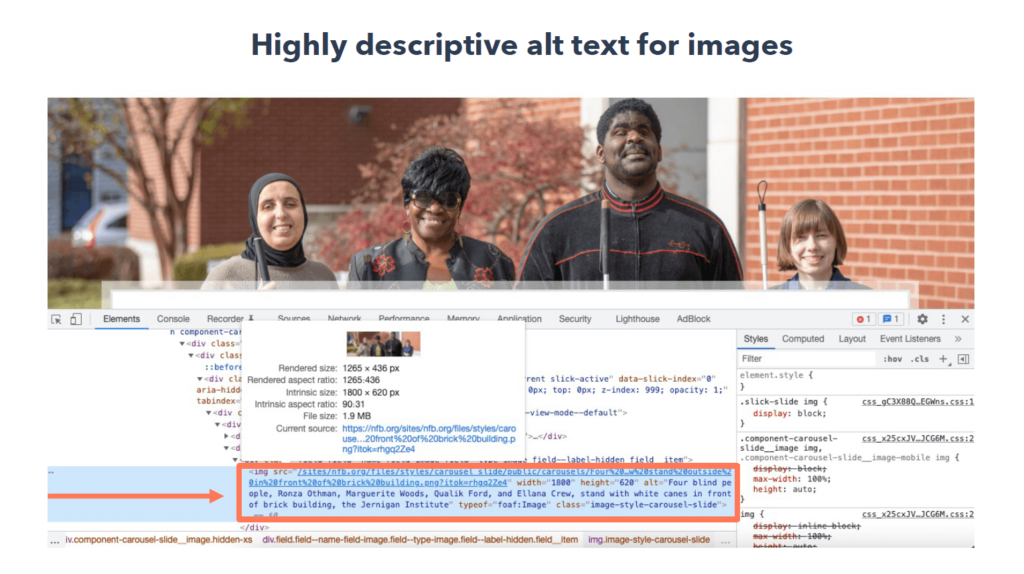Select breadcrumb img.image-style-carousel-slide

[x=648, y=540]
